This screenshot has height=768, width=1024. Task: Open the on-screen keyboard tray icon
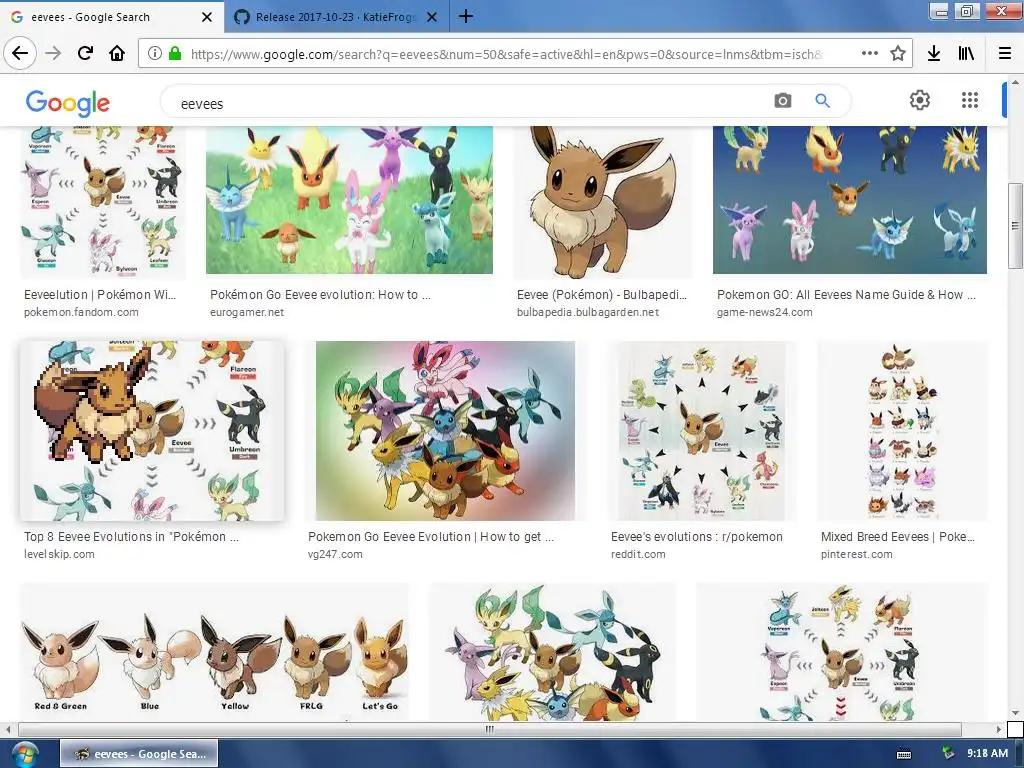(x=904, y=754)
